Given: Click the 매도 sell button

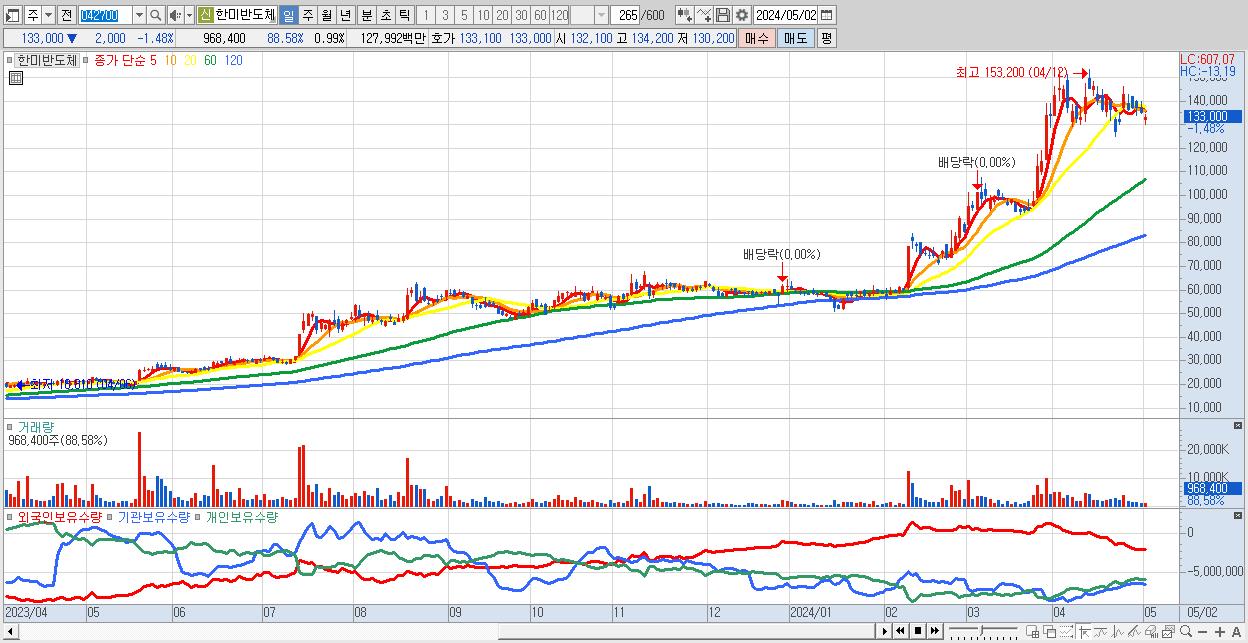Looking at the screenshot, I should tap(795, 38).
